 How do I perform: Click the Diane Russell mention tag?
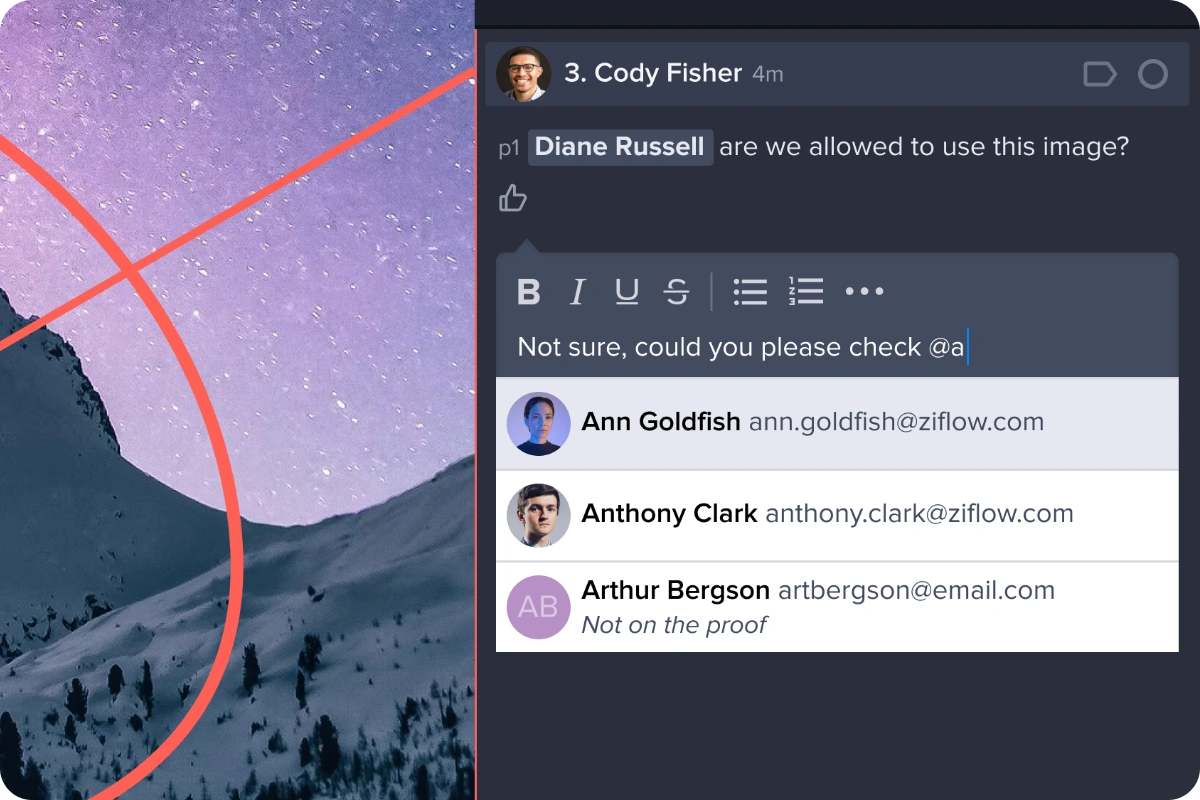pos(620,147)
